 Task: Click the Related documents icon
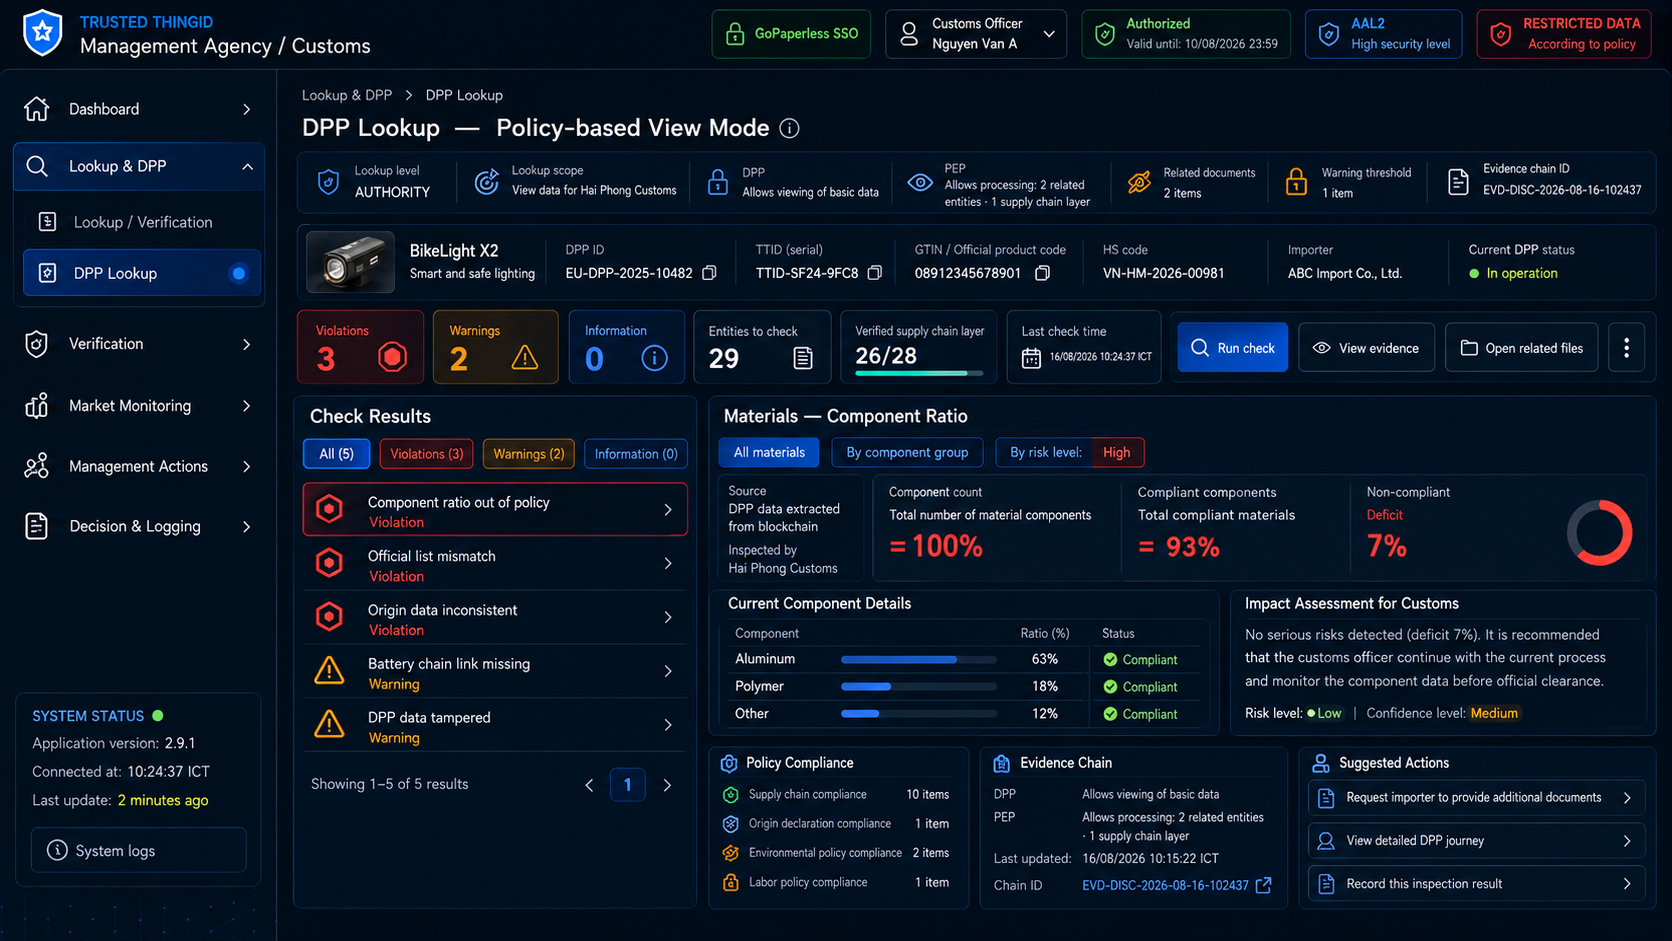[1139, 182]
